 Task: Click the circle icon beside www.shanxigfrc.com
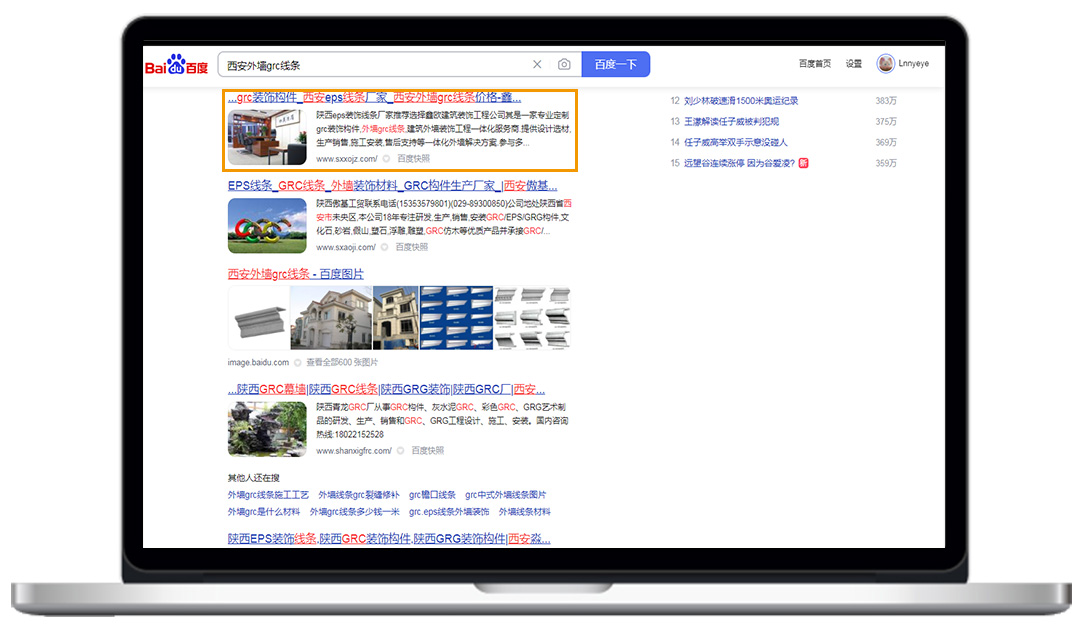point(400,451)
